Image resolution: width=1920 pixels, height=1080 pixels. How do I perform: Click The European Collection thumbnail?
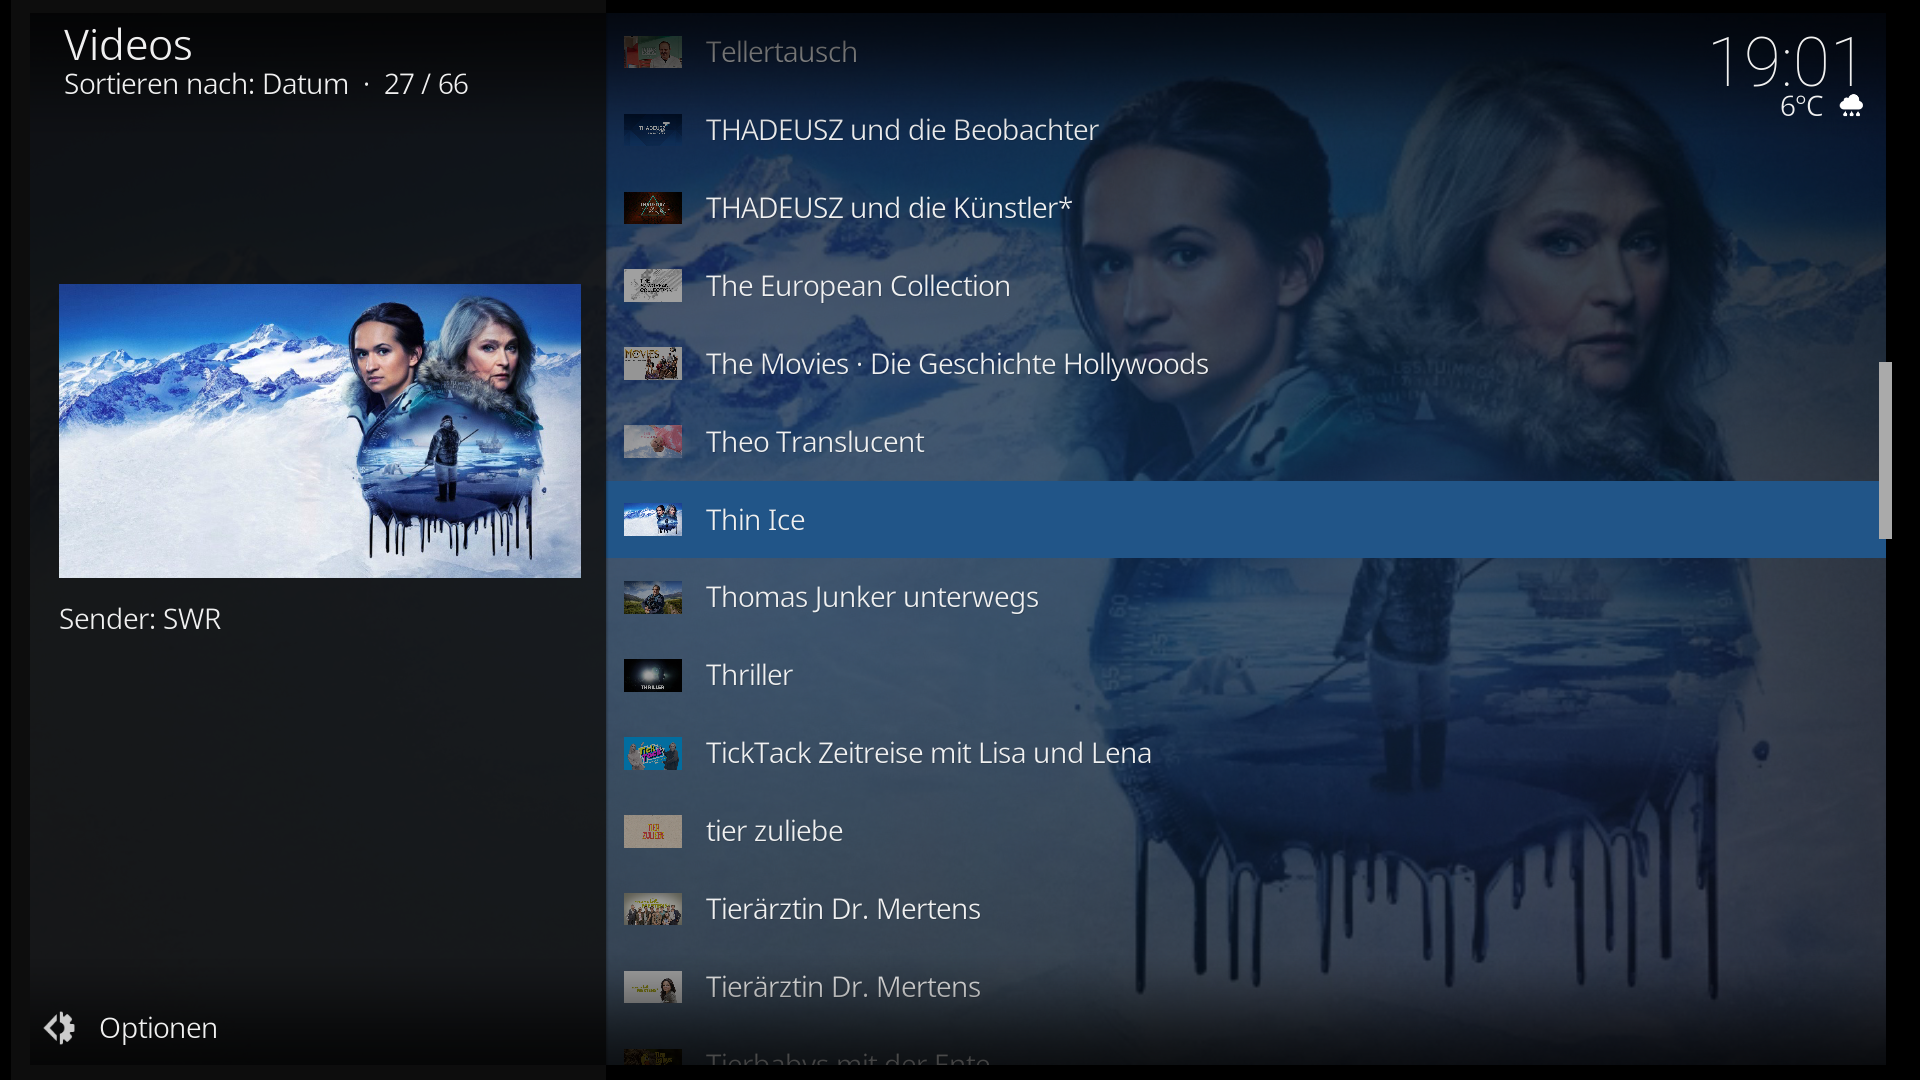tap(653, 286)
